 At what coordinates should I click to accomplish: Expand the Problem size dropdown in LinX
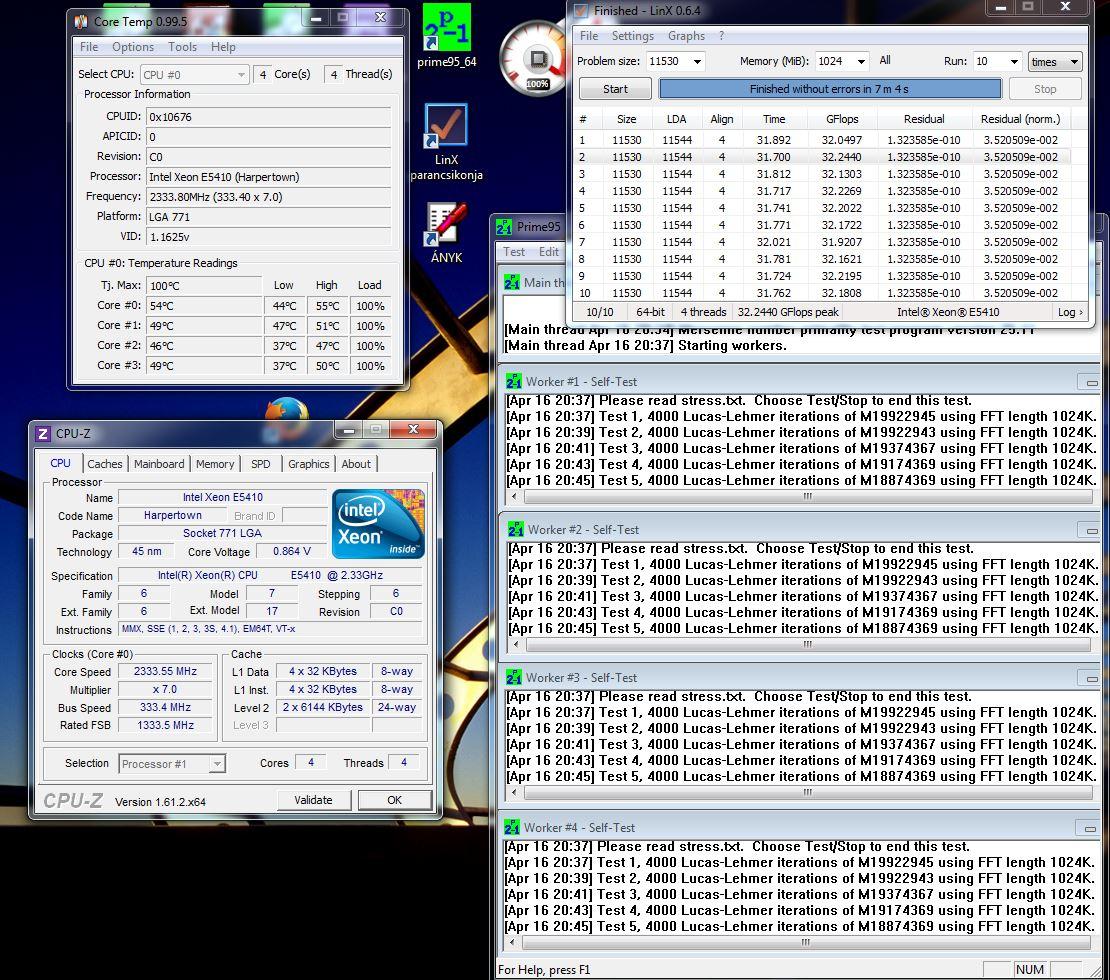(x=697, y=62)
